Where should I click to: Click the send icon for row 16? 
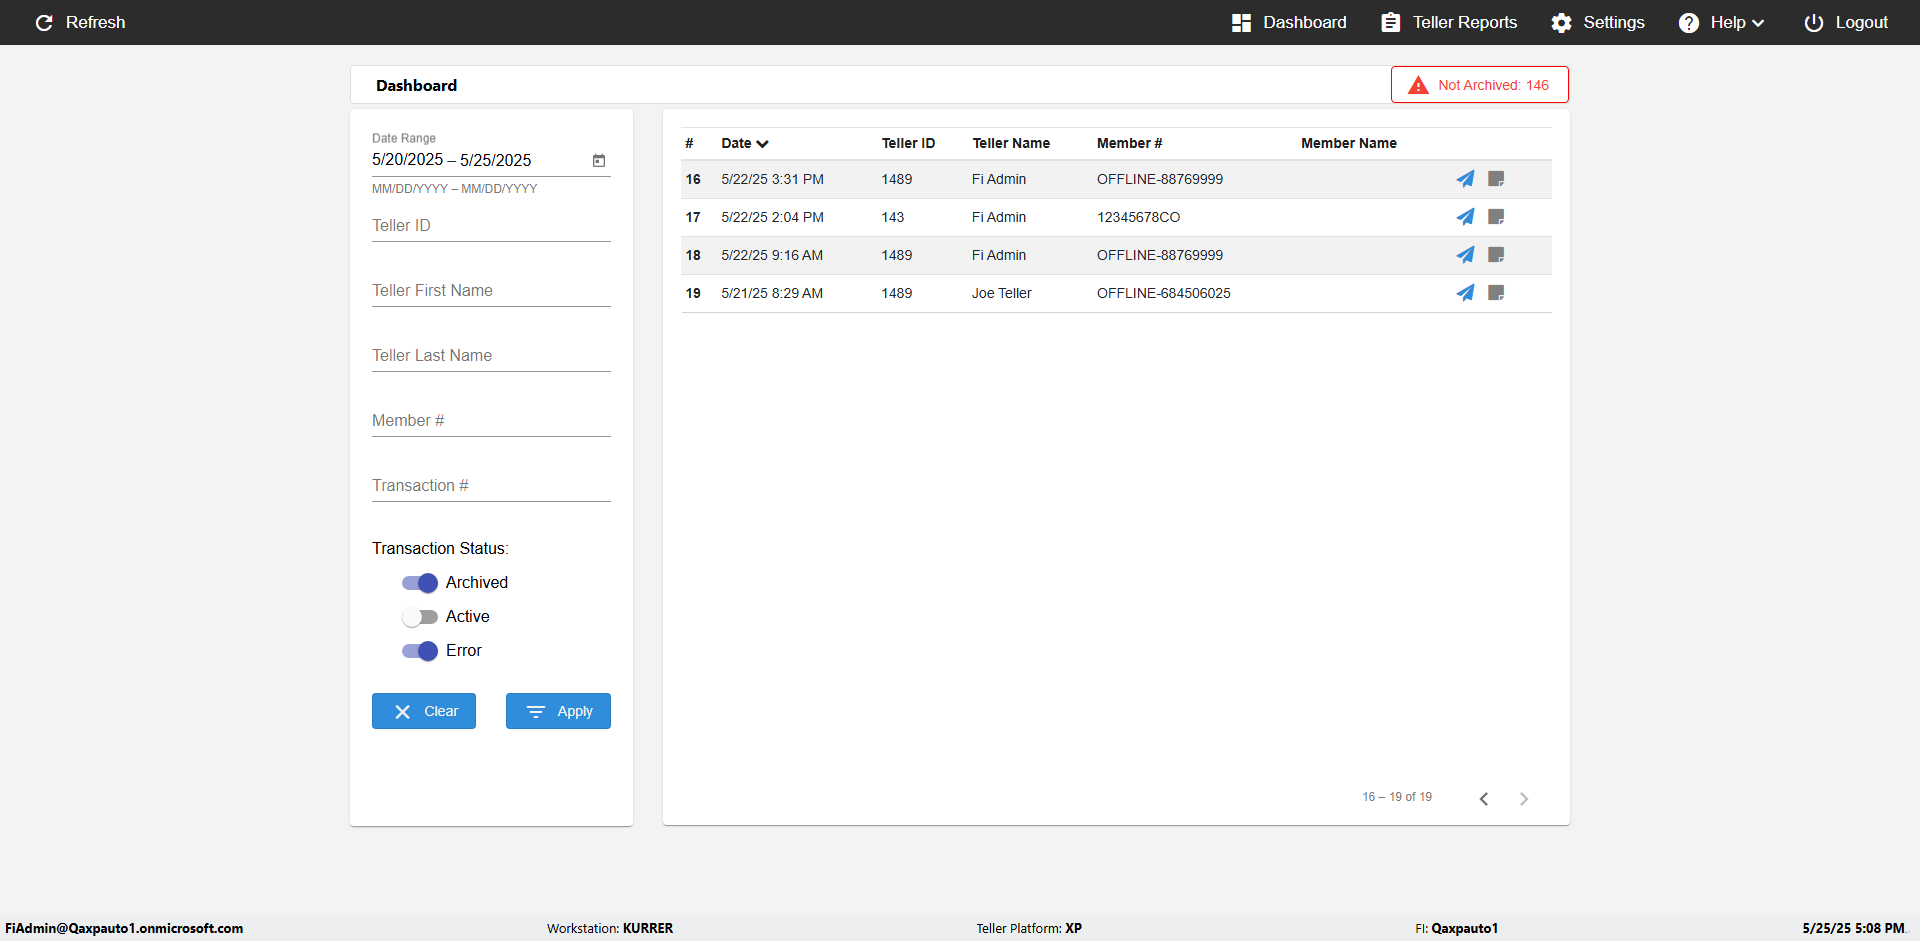click(x=1465, y=179)
